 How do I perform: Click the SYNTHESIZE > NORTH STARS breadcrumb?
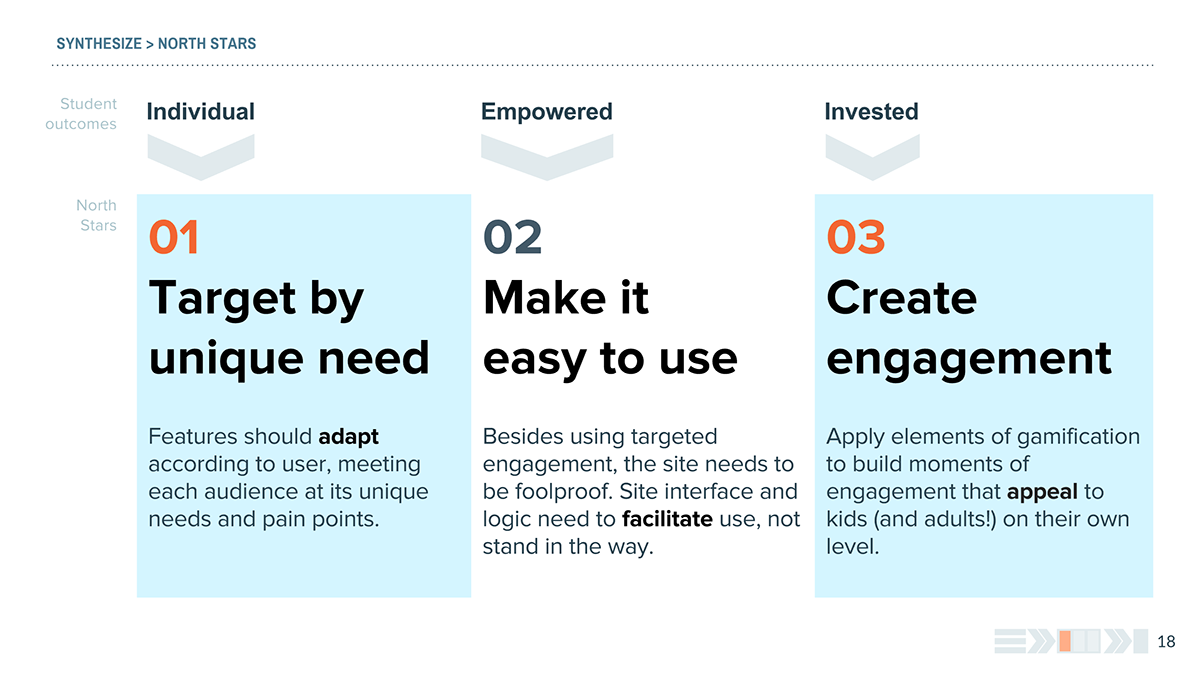coord(156,44)
